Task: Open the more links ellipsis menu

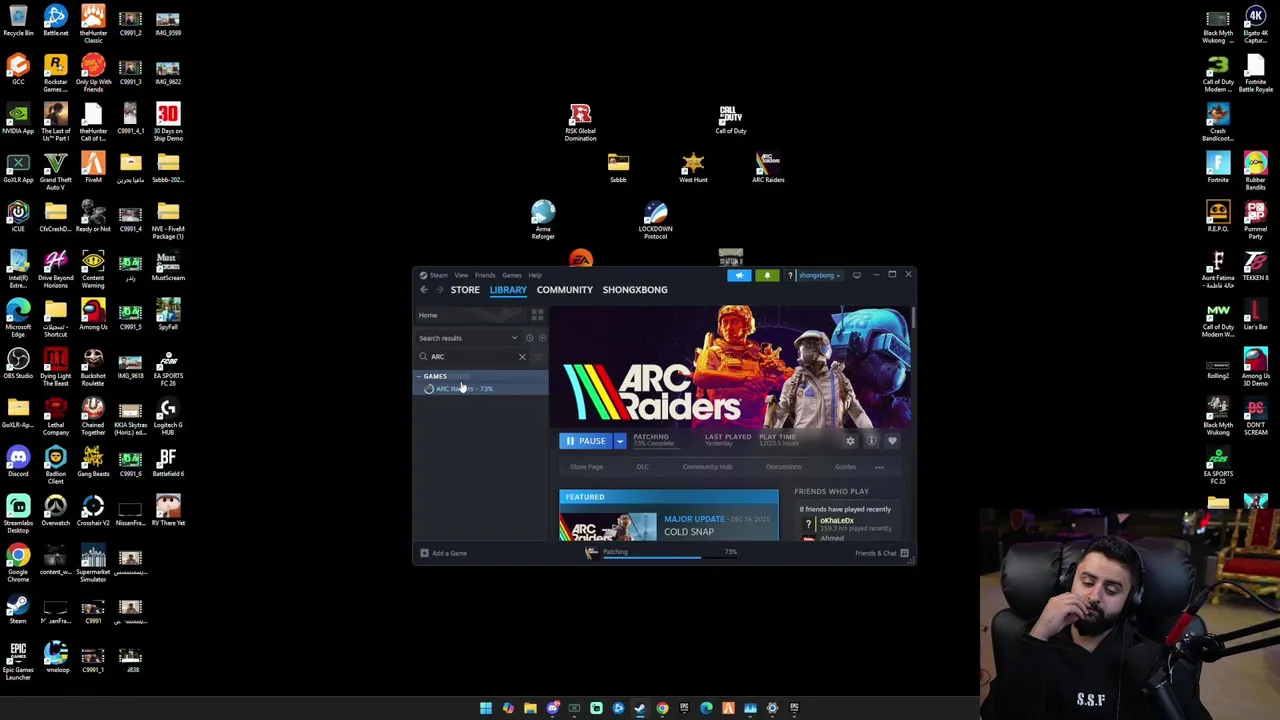Action: (879, 467)
